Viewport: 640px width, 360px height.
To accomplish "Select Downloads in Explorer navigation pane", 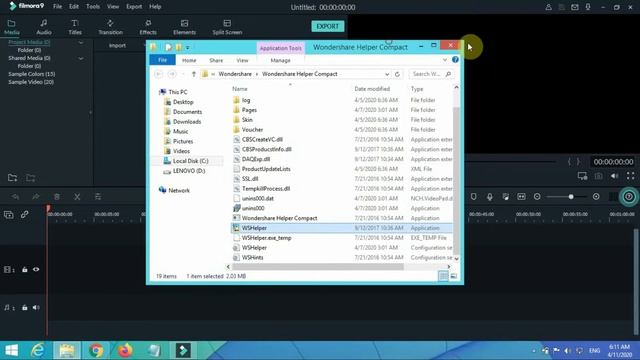I will tap(187, 122).
